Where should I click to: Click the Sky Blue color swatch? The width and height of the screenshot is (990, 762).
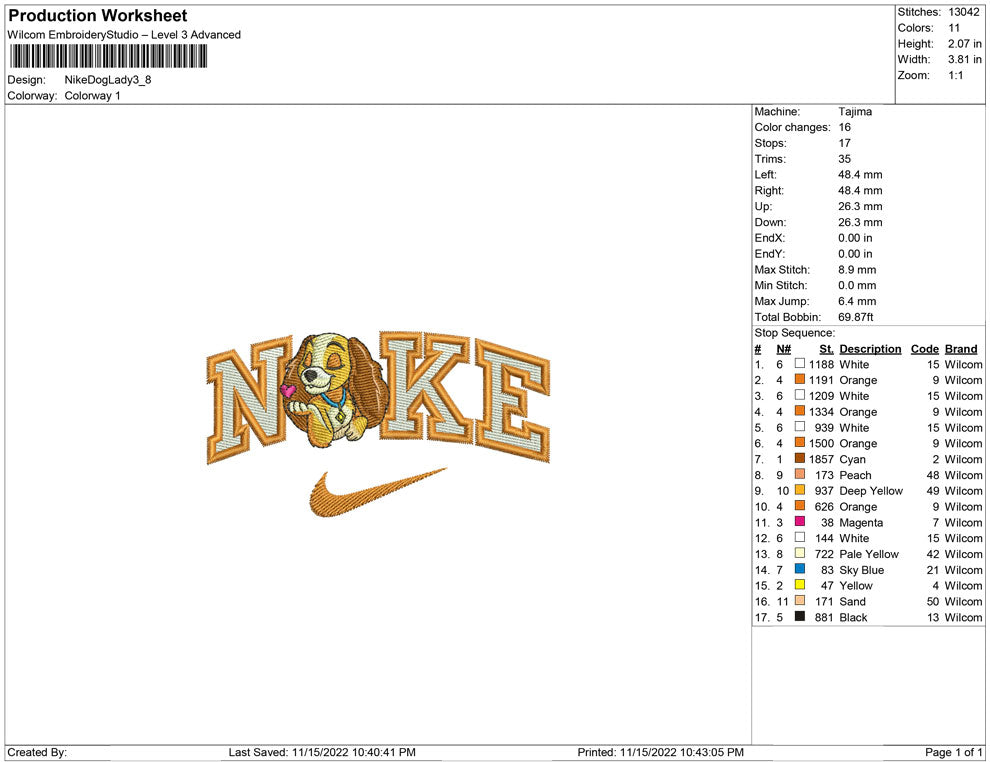pos(799,569)
